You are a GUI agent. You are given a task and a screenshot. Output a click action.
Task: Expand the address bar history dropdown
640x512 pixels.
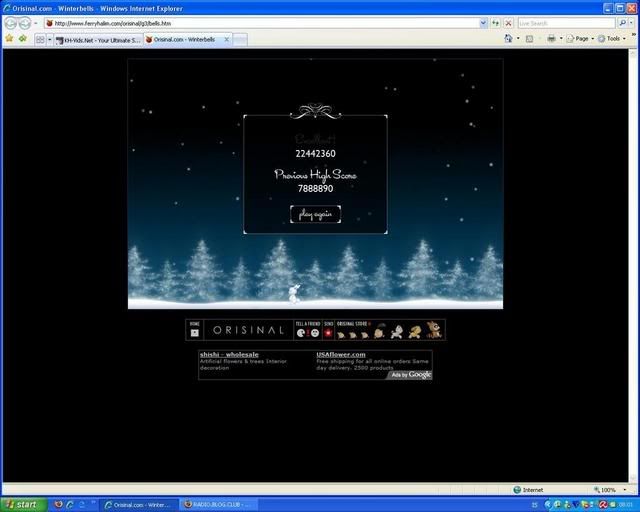(483, 23)
